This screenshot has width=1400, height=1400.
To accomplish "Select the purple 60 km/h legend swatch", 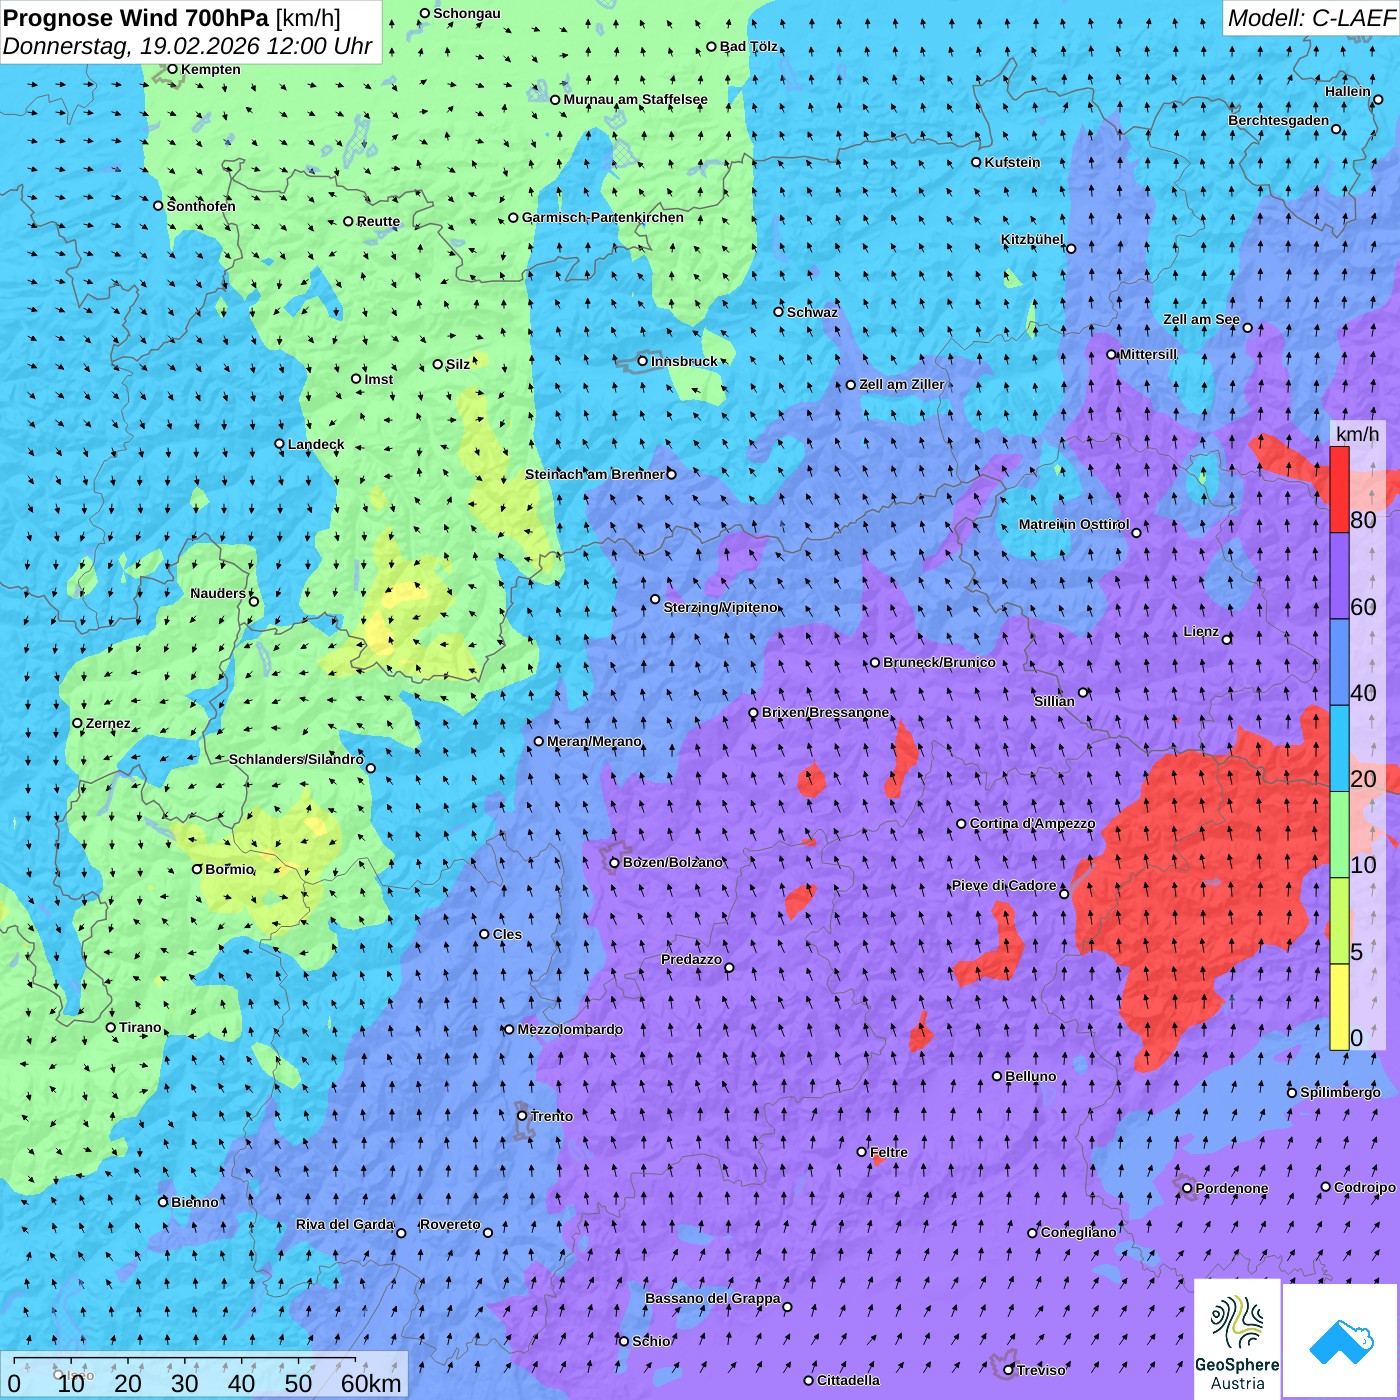I will [x=1339, y=576].
